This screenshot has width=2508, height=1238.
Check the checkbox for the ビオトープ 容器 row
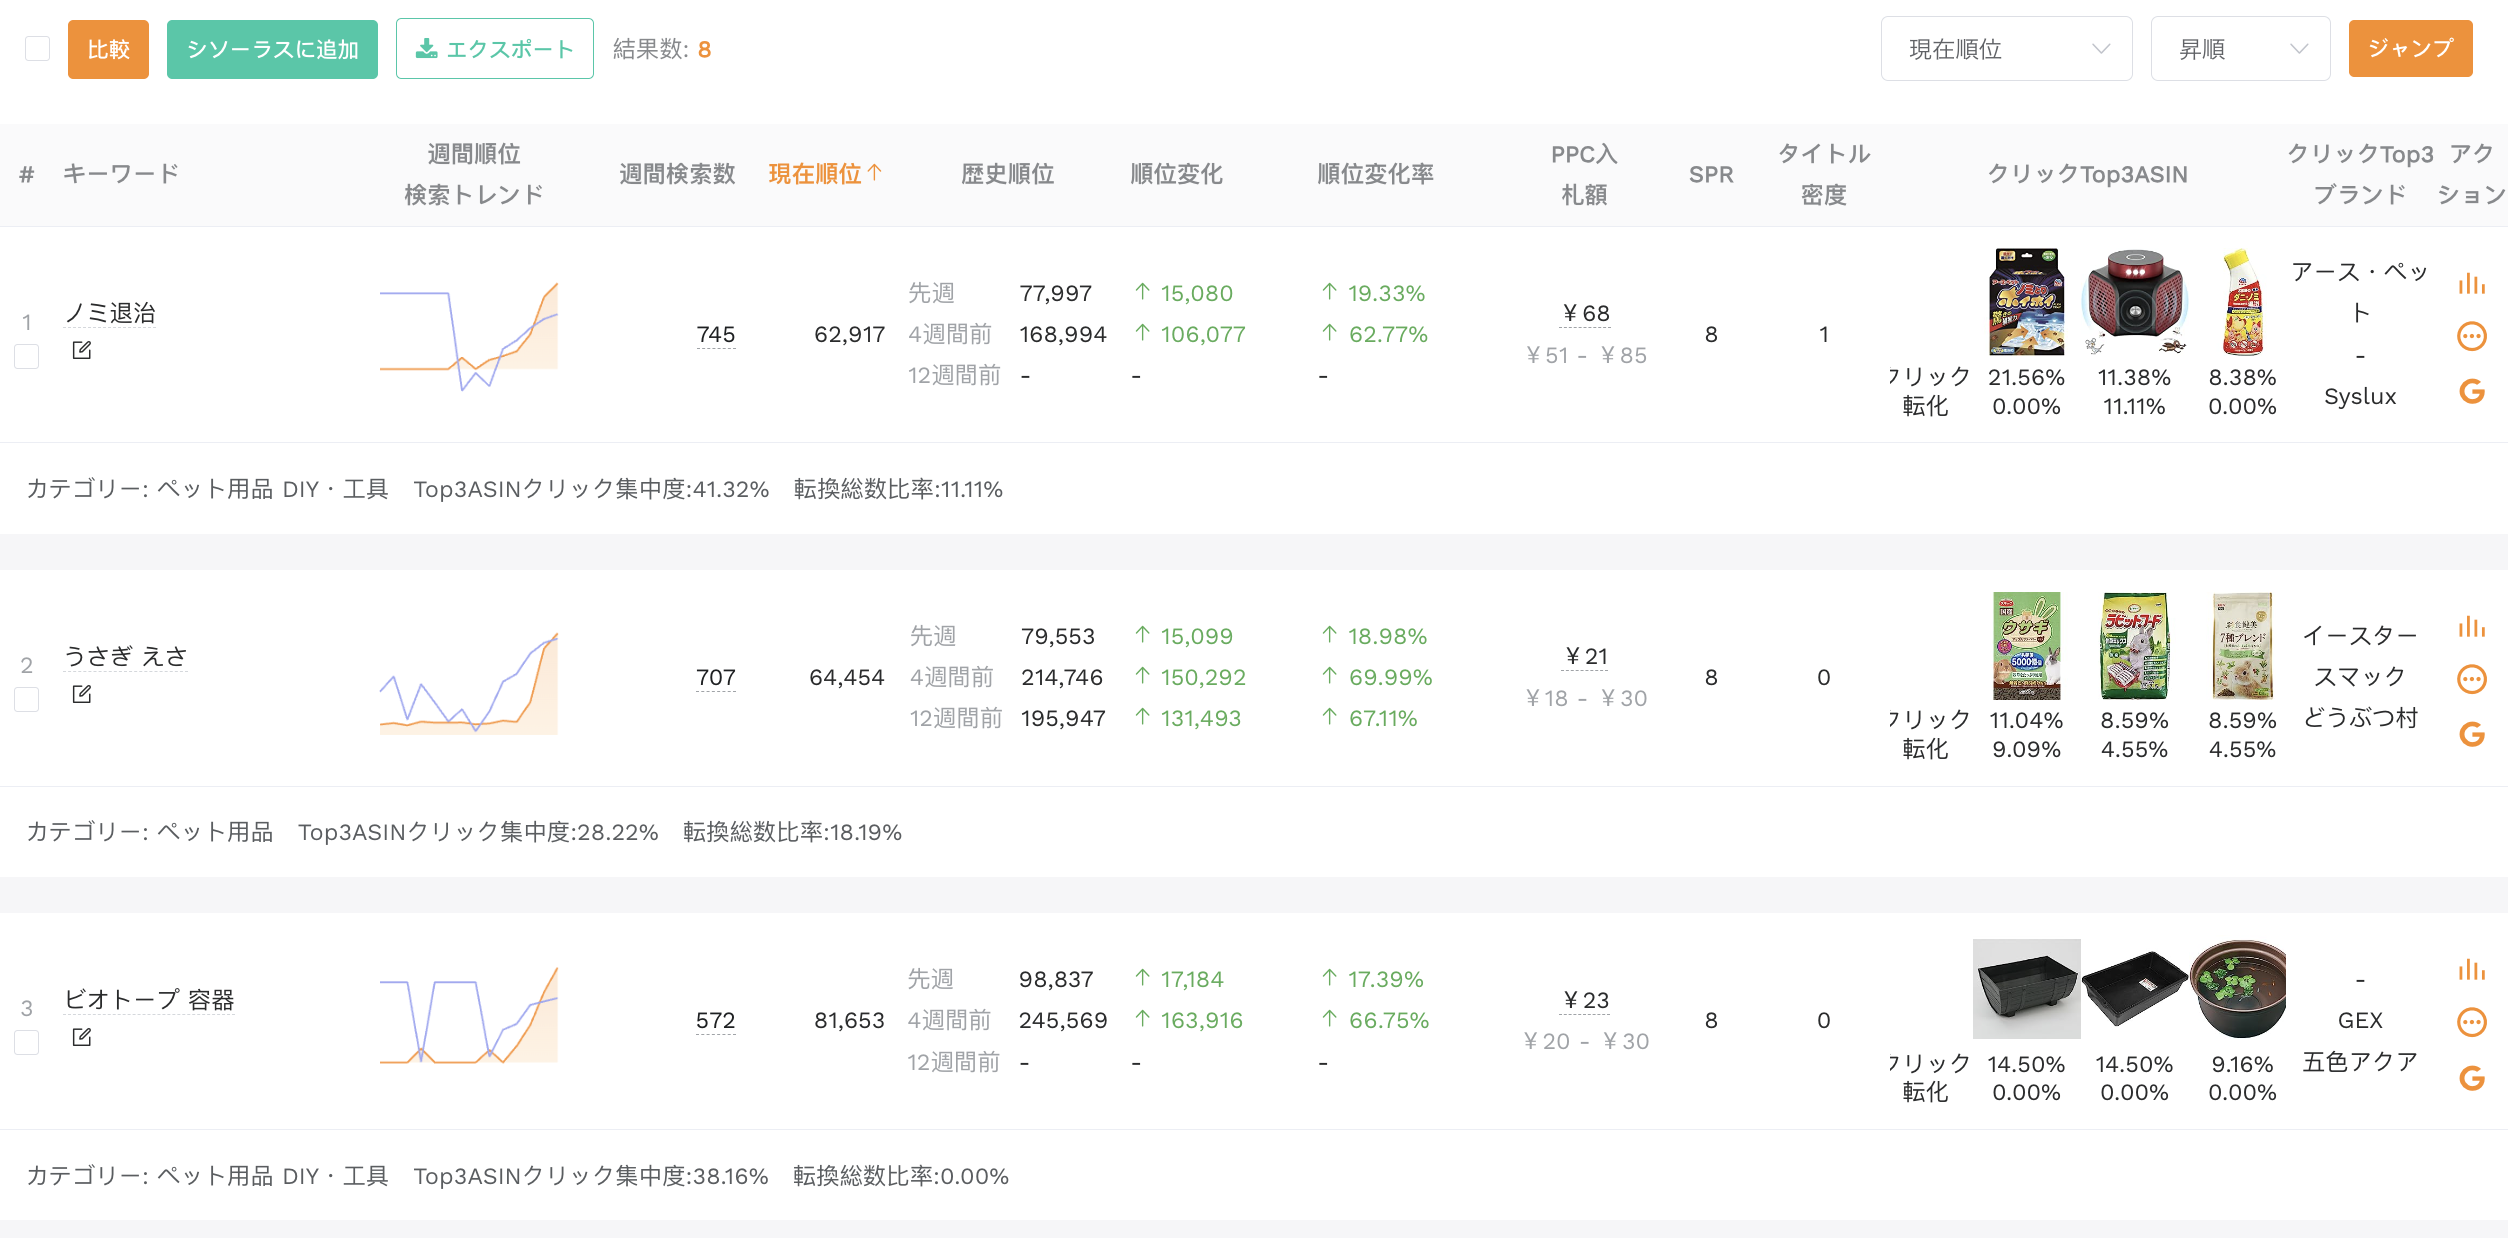27,1042
